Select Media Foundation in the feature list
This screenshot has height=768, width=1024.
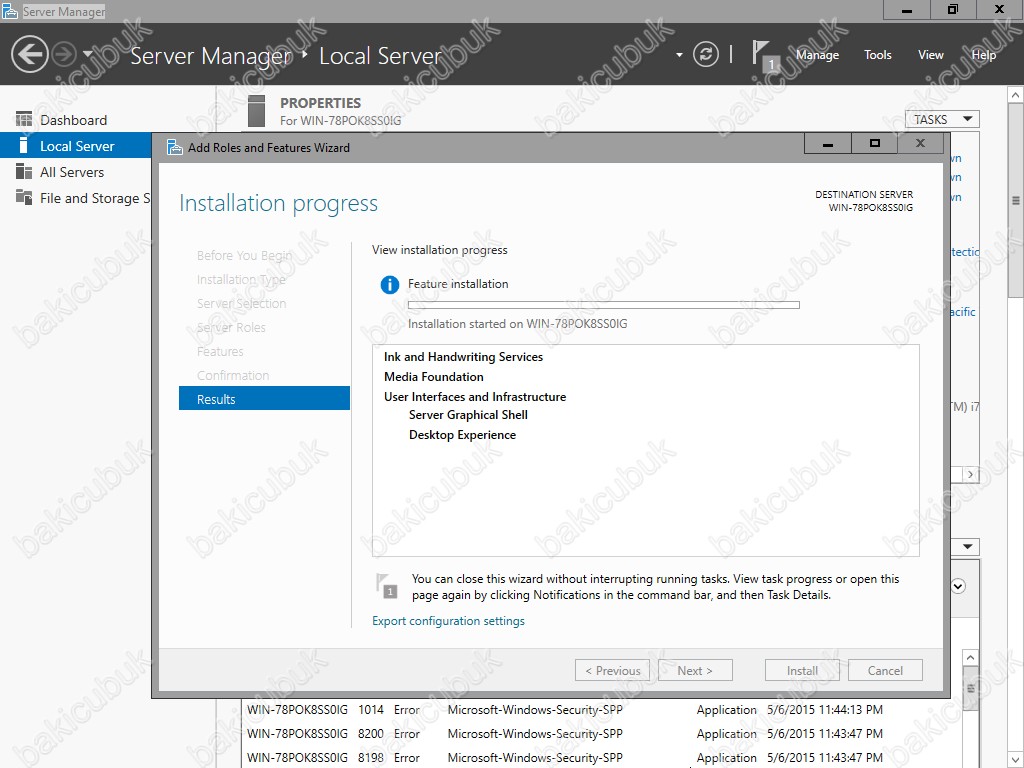pos(434,377)
